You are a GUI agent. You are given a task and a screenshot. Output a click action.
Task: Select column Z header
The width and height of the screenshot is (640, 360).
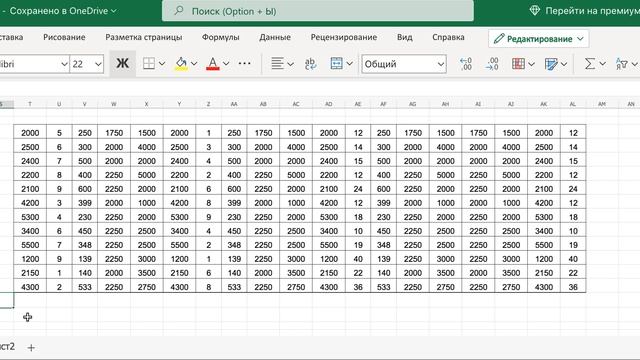click(209, 104)
